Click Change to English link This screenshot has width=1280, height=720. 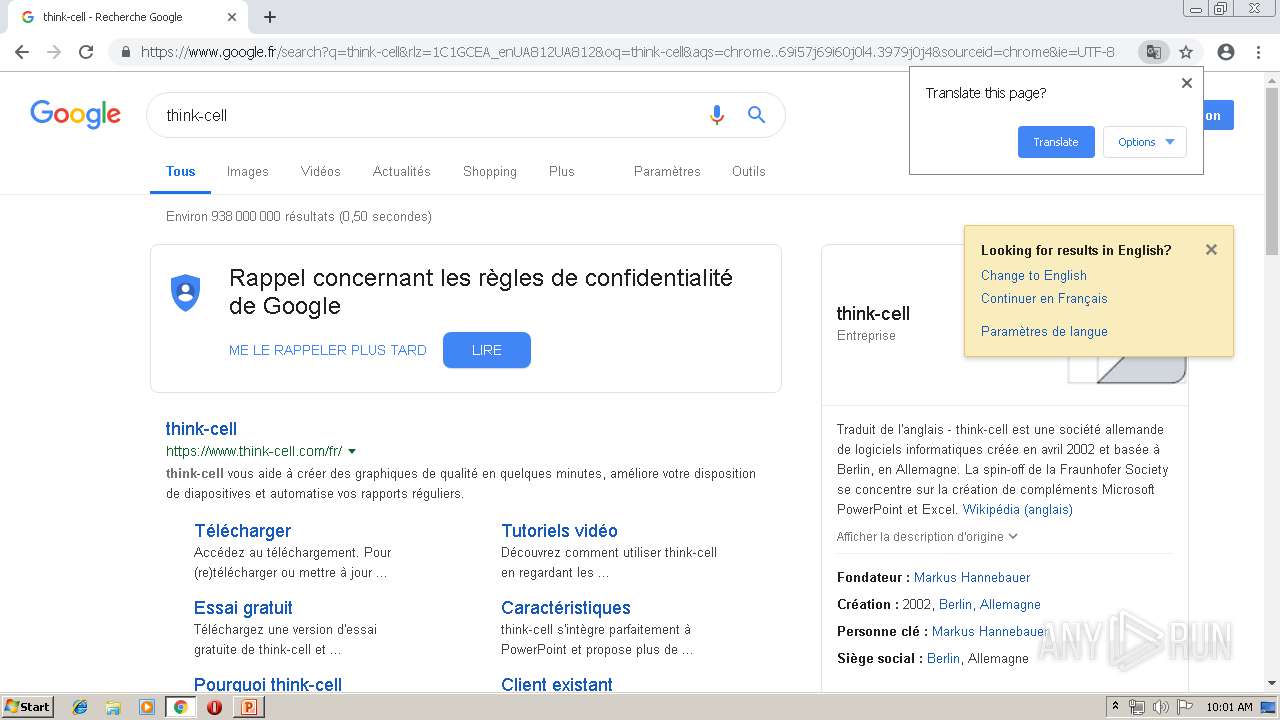coord(1034,276)
